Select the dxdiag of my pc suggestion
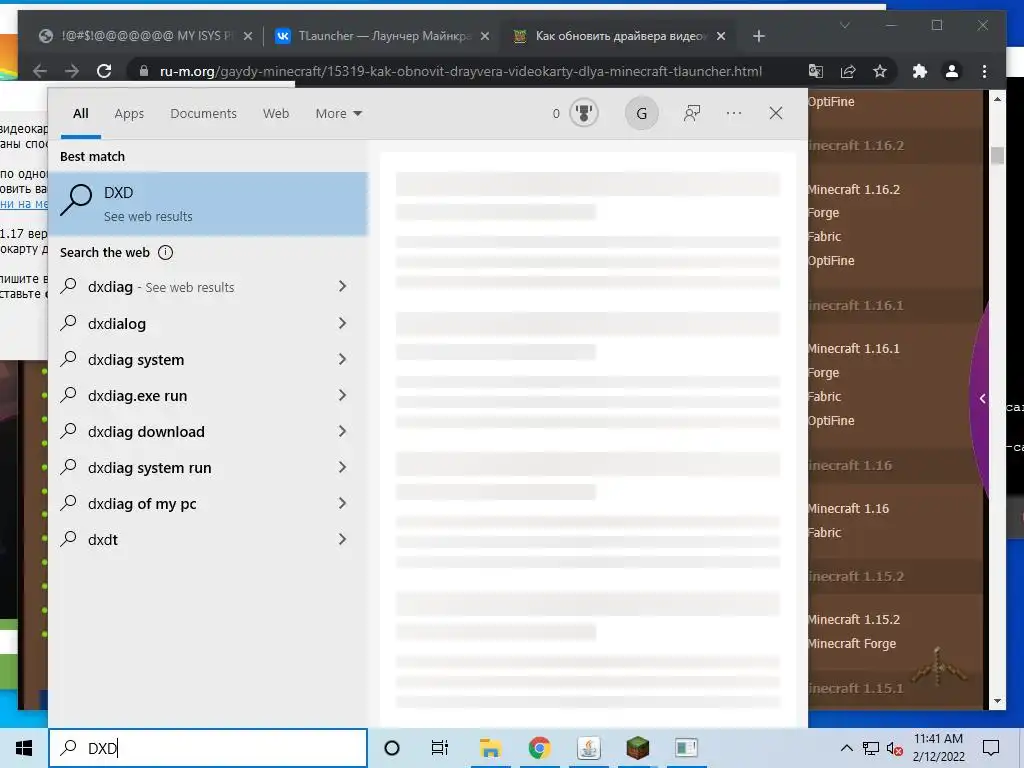This screenshot has width=1024, height=768. [208, 503]
